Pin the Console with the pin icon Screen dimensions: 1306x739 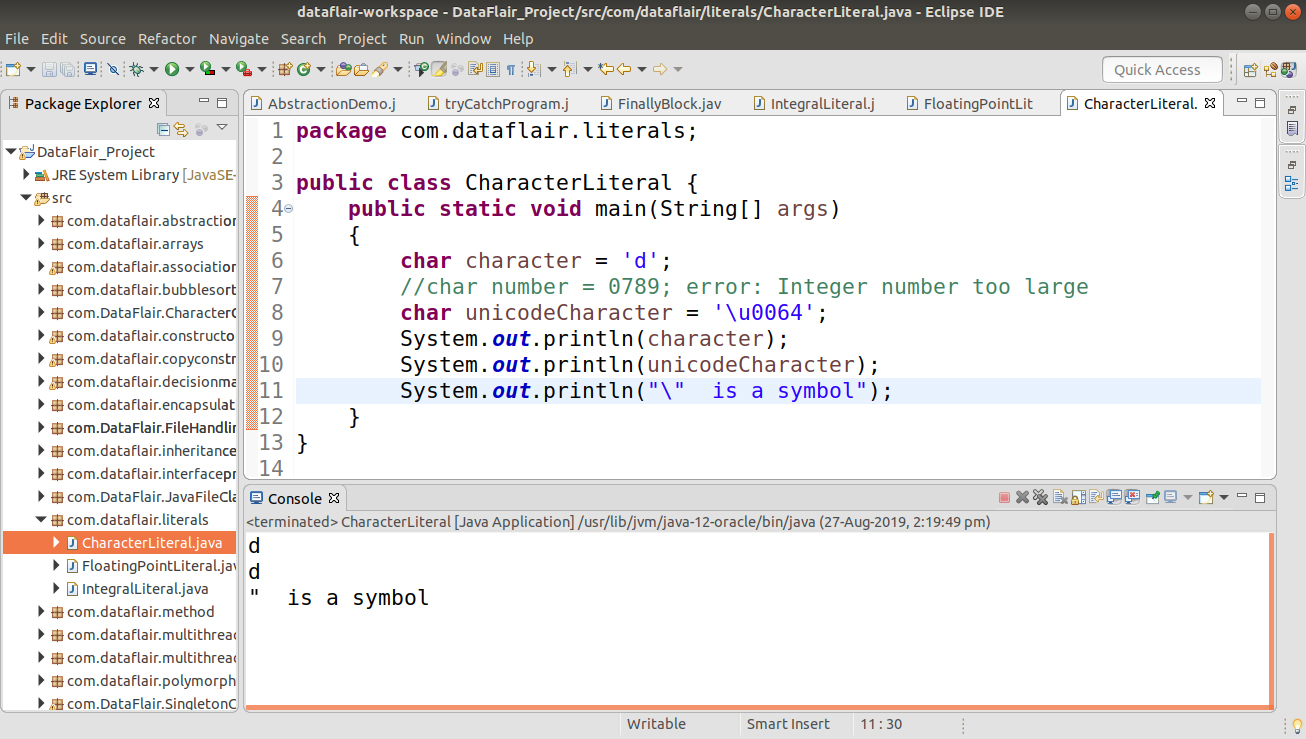[1152, 495]
